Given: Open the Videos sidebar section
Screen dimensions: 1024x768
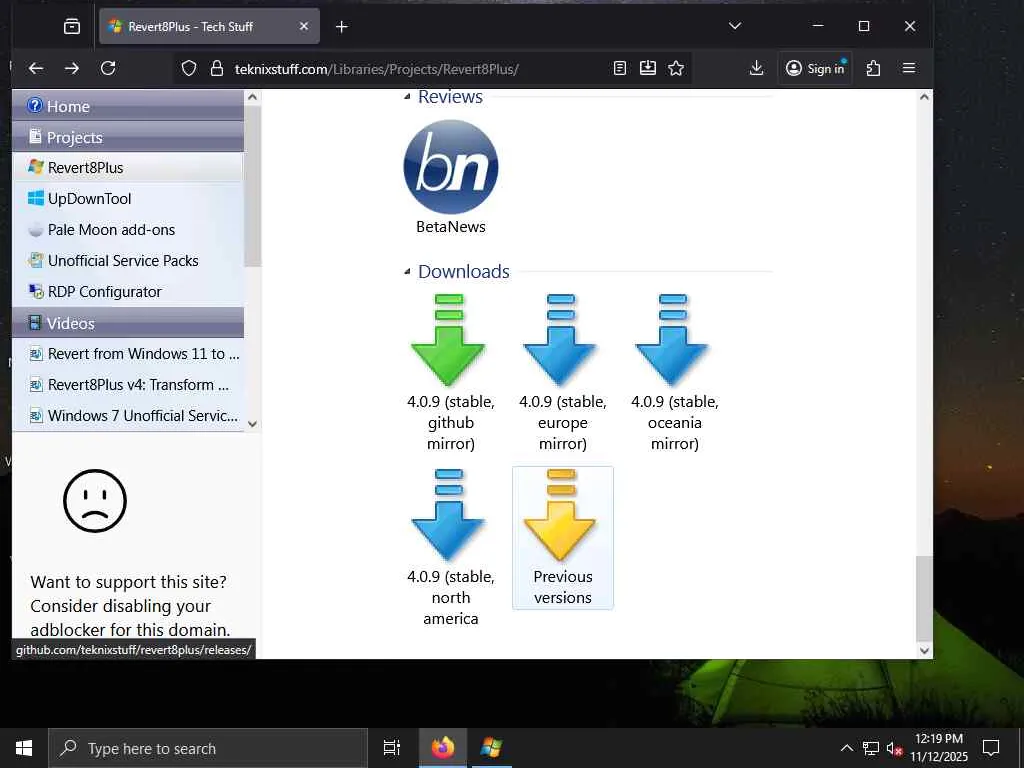Looking at the screenshot, I should 128,323.
